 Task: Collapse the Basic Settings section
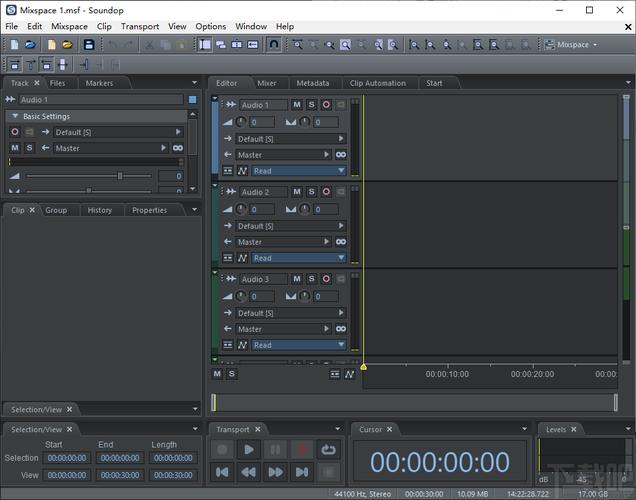(15, 116)
